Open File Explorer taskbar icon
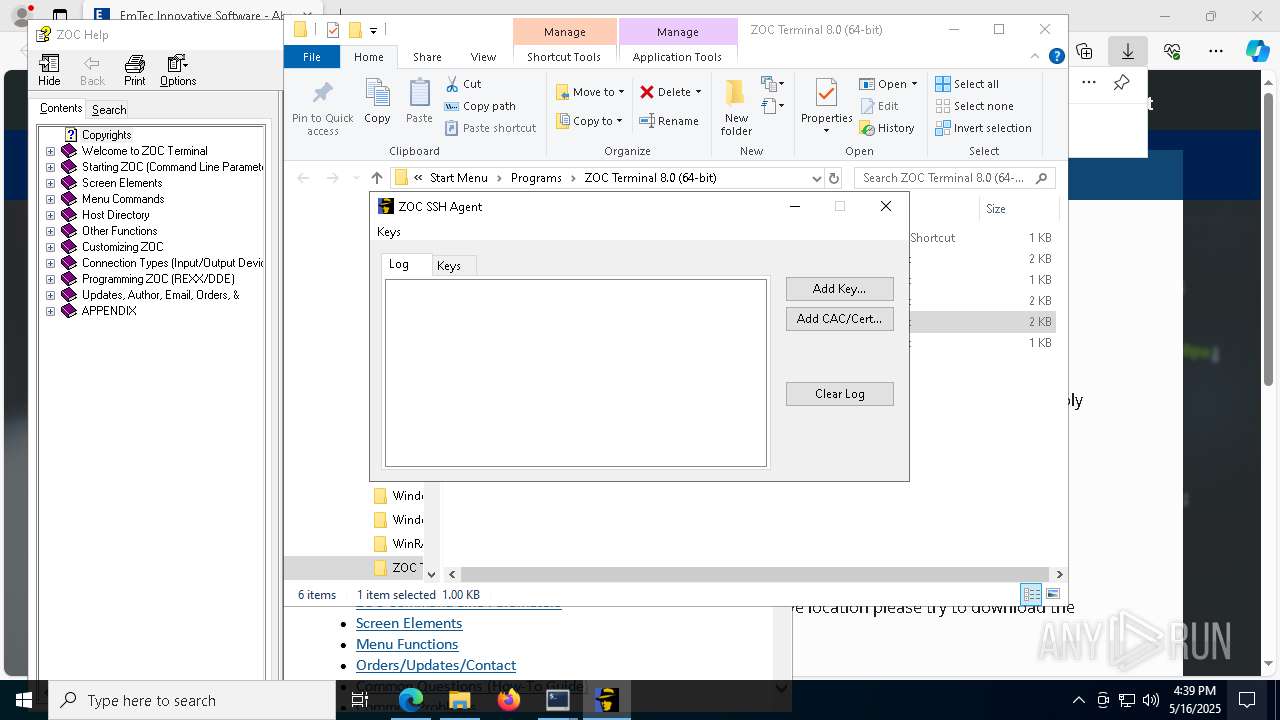The width and height of the screenshot is (1280, 720). click(460, 700)
